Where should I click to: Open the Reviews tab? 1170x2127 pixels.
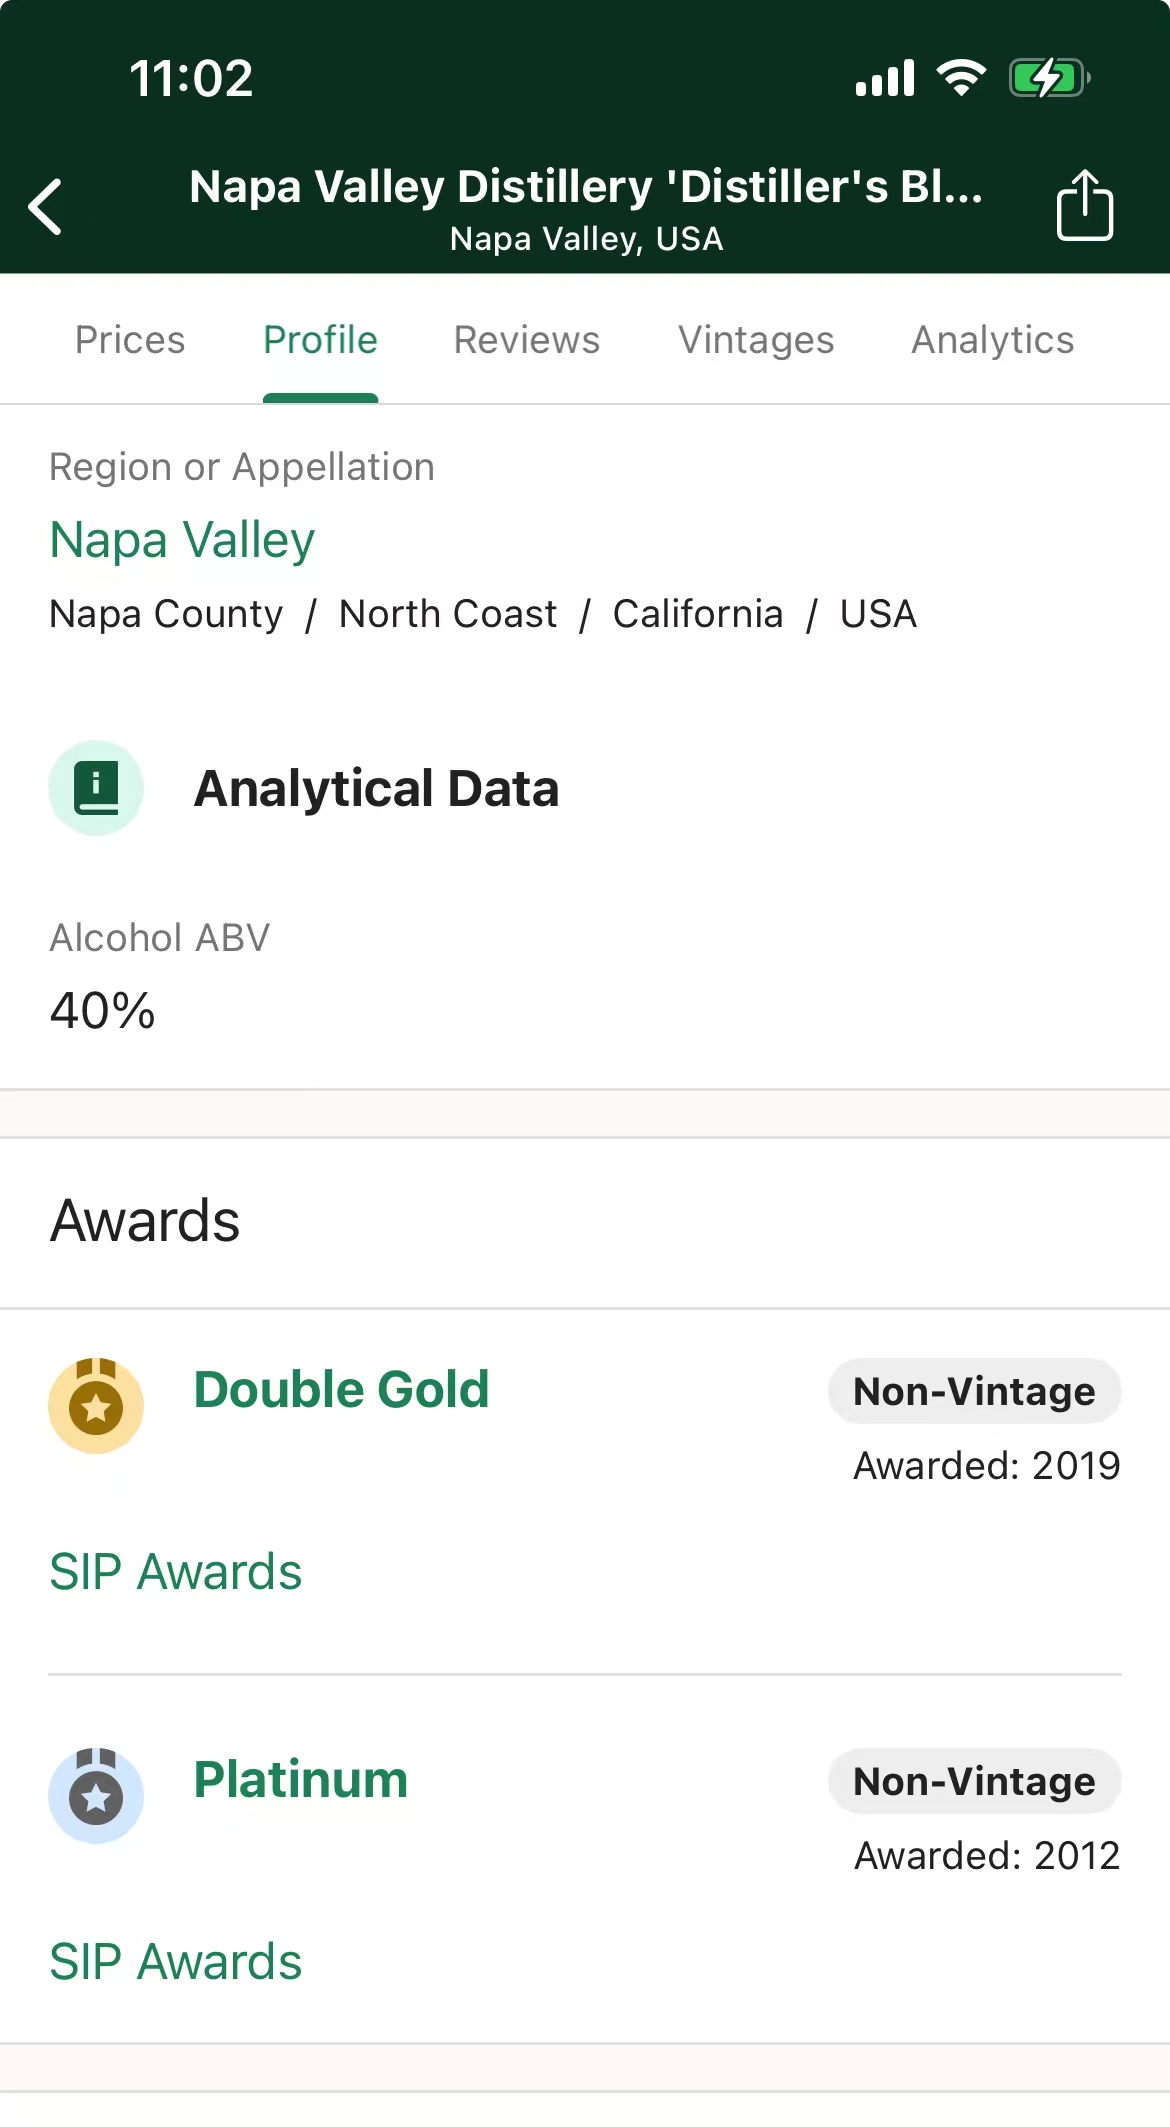(526, 340)
